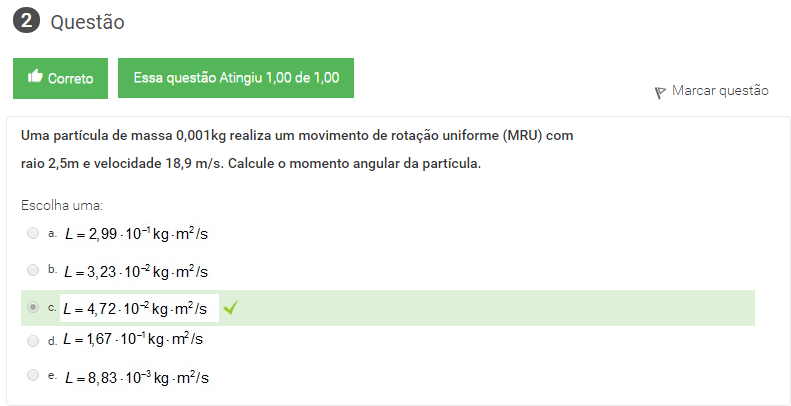Click highlighted answer L = 4,72·10⁻² kg·m²/s
Image resolution: width=791 pixels, height=406 pixels.
point(135,309)
